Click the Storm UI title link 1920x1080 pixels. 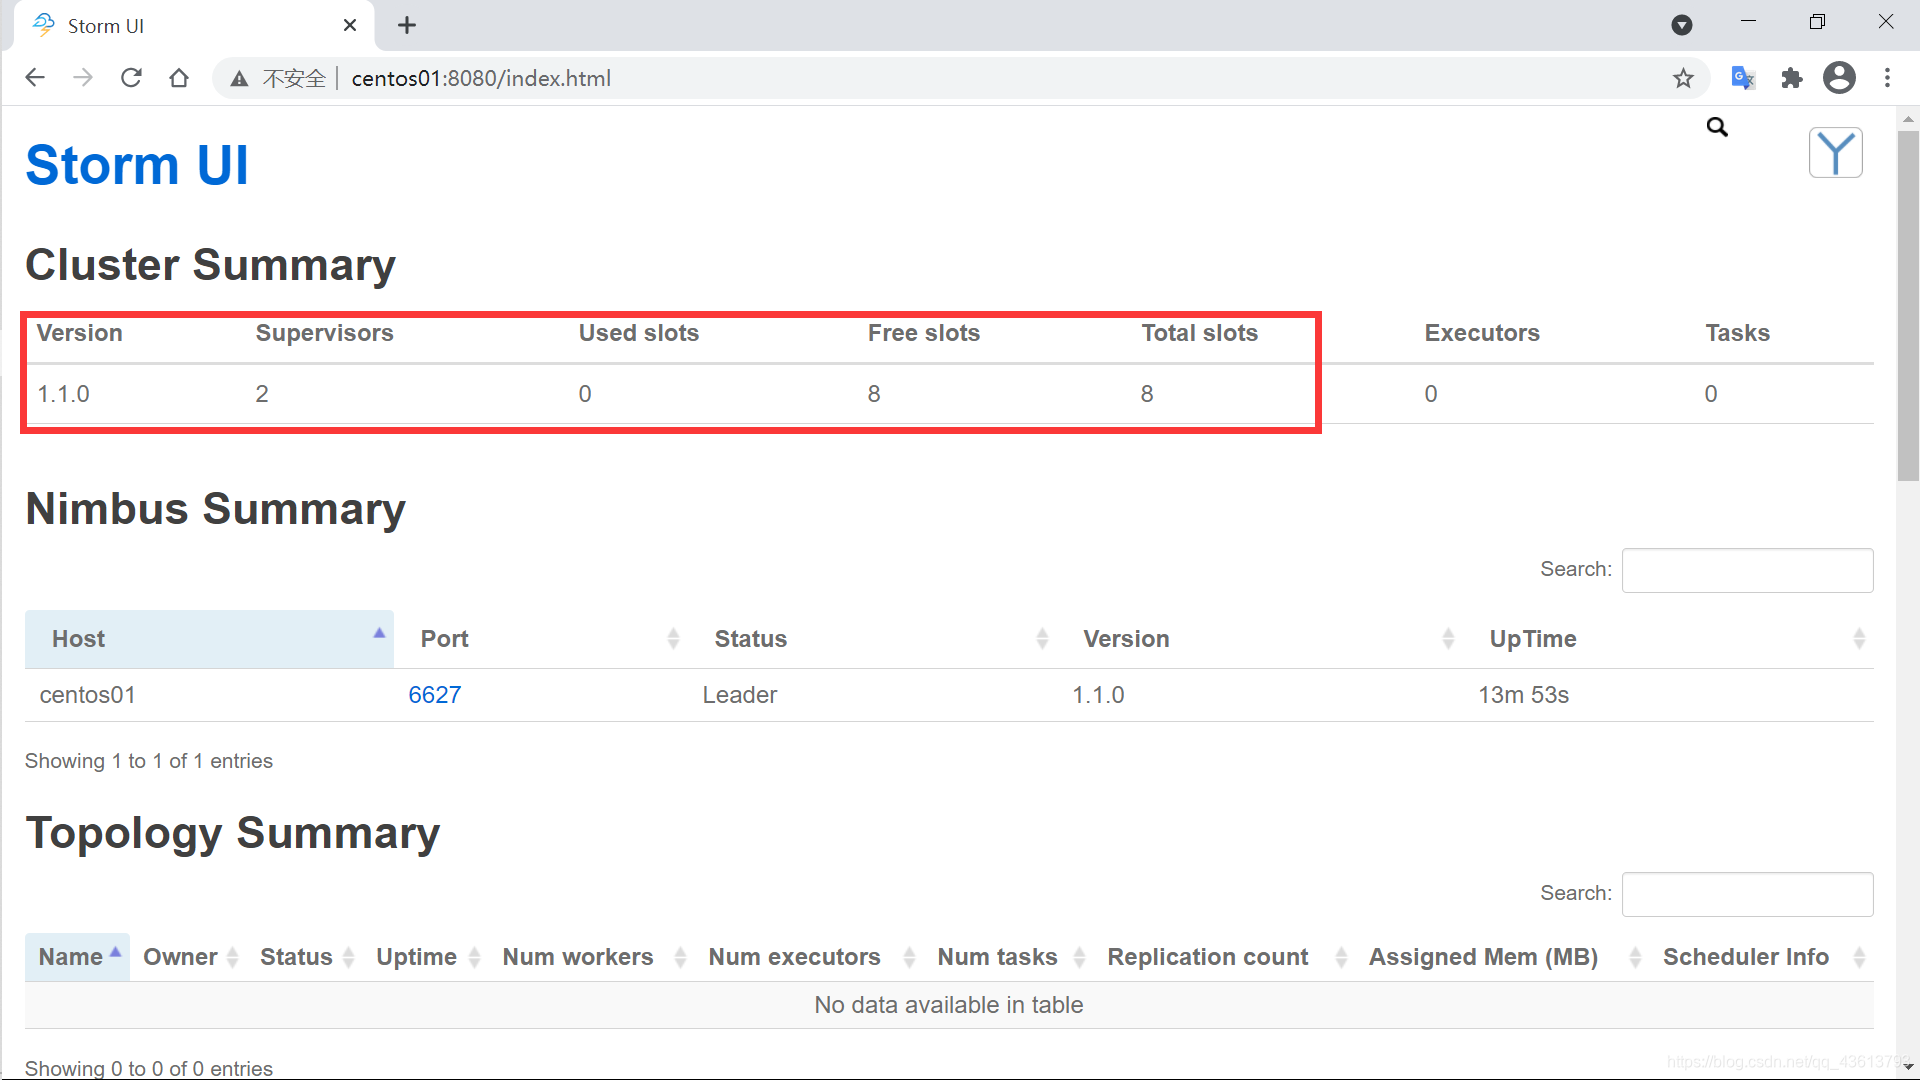(137, 165)
